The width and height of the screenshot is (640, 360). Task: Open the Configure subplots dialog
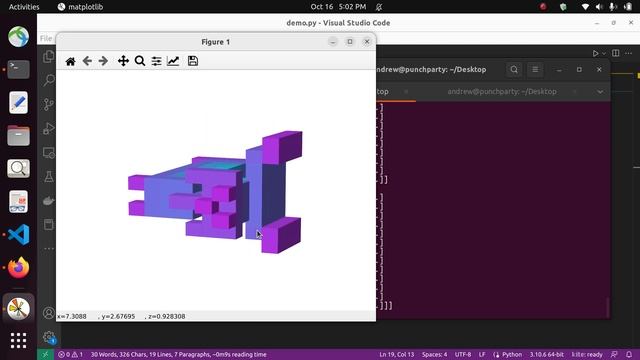point(156,61)
